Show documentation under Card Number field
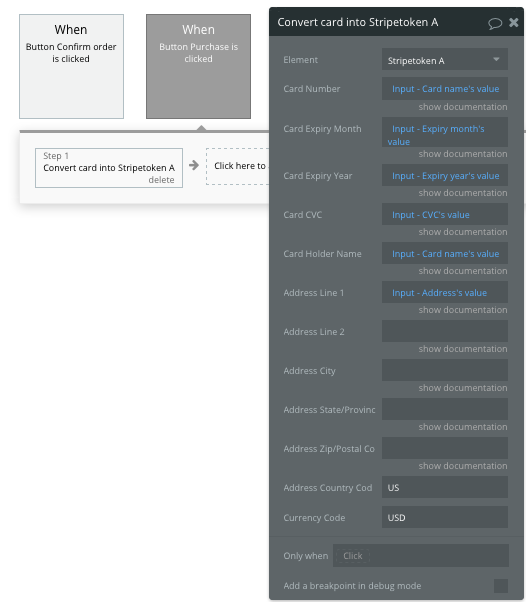526x602 pixels. [463, 107]
